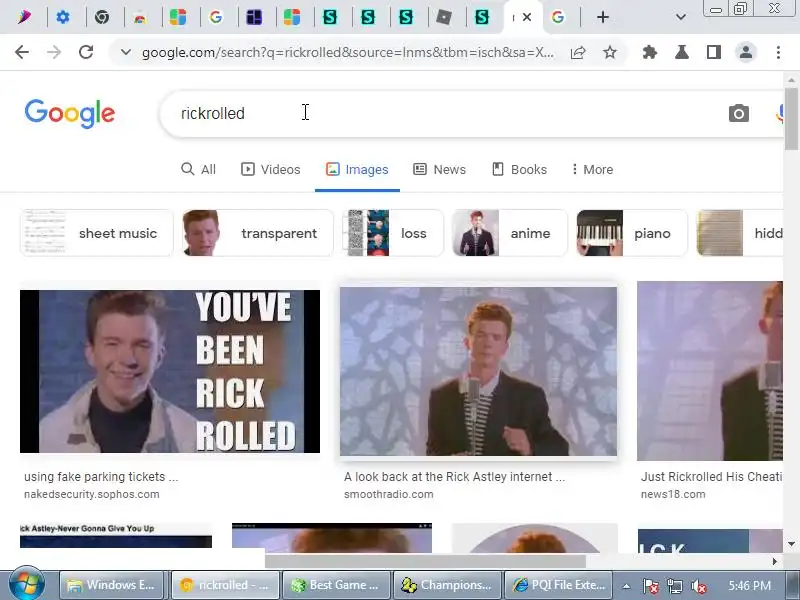Open the muted volume tray icon
Image resolution: width=800 pixels, height=600 pixels.
698,586
